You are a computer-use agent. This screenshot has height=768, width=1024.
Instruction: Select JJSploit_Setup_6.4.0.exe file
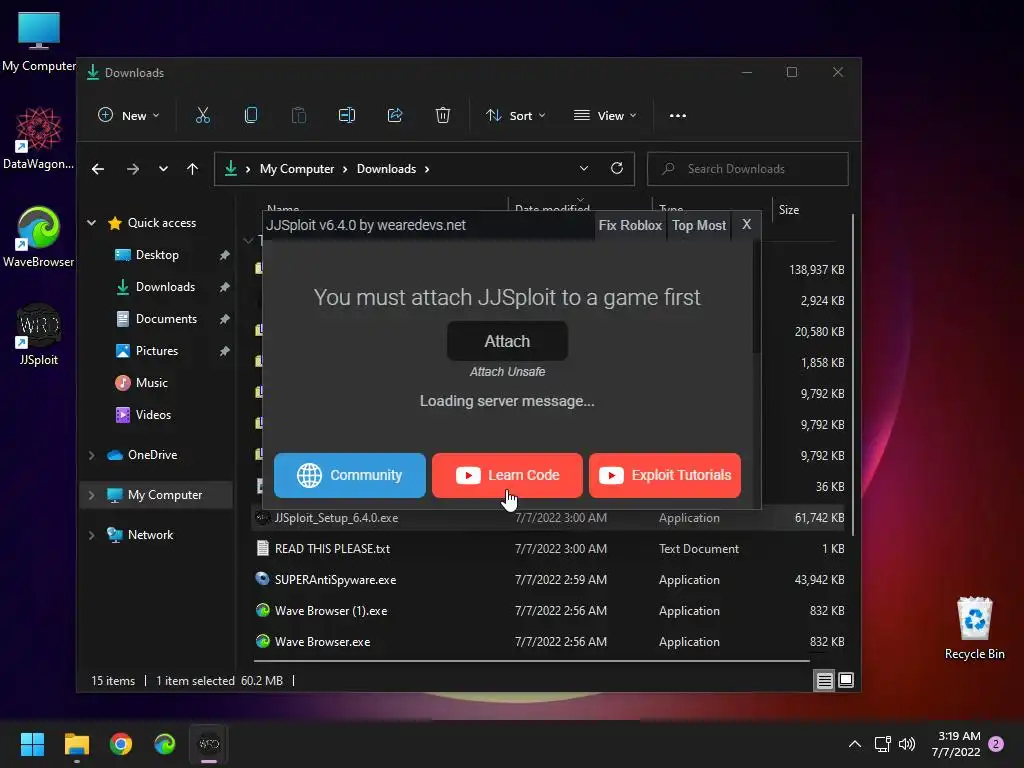[x=548, y=518]
